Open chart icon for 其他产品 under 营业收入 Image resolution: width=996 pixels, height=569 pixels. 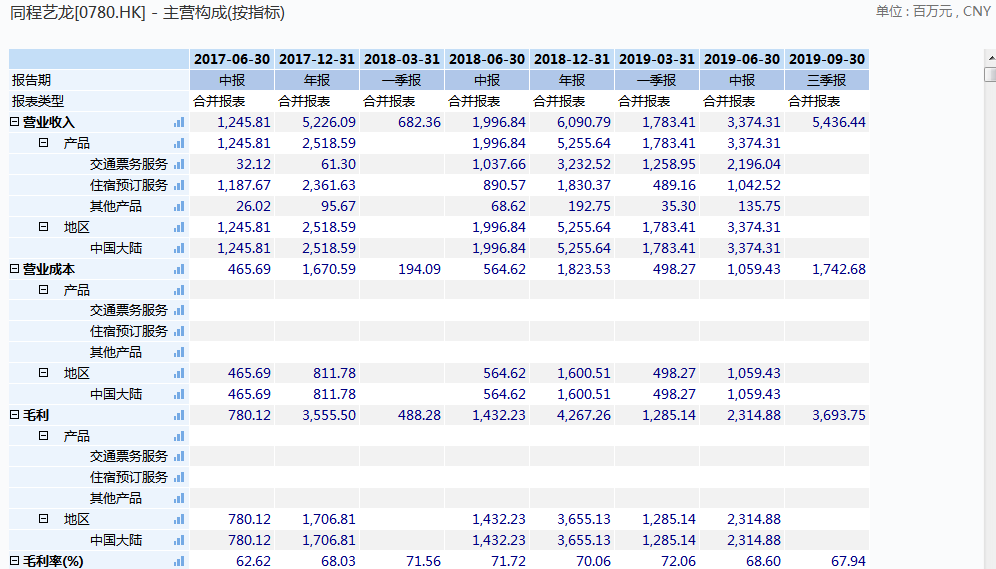[x=179, y=206]
